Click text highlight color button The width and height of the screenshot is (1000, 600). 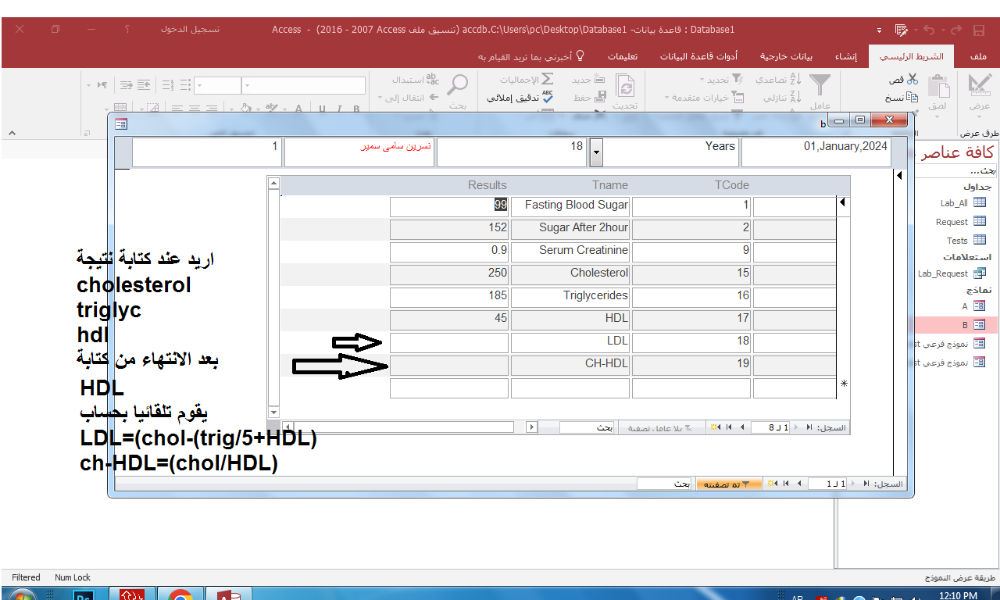pos(271,108)
